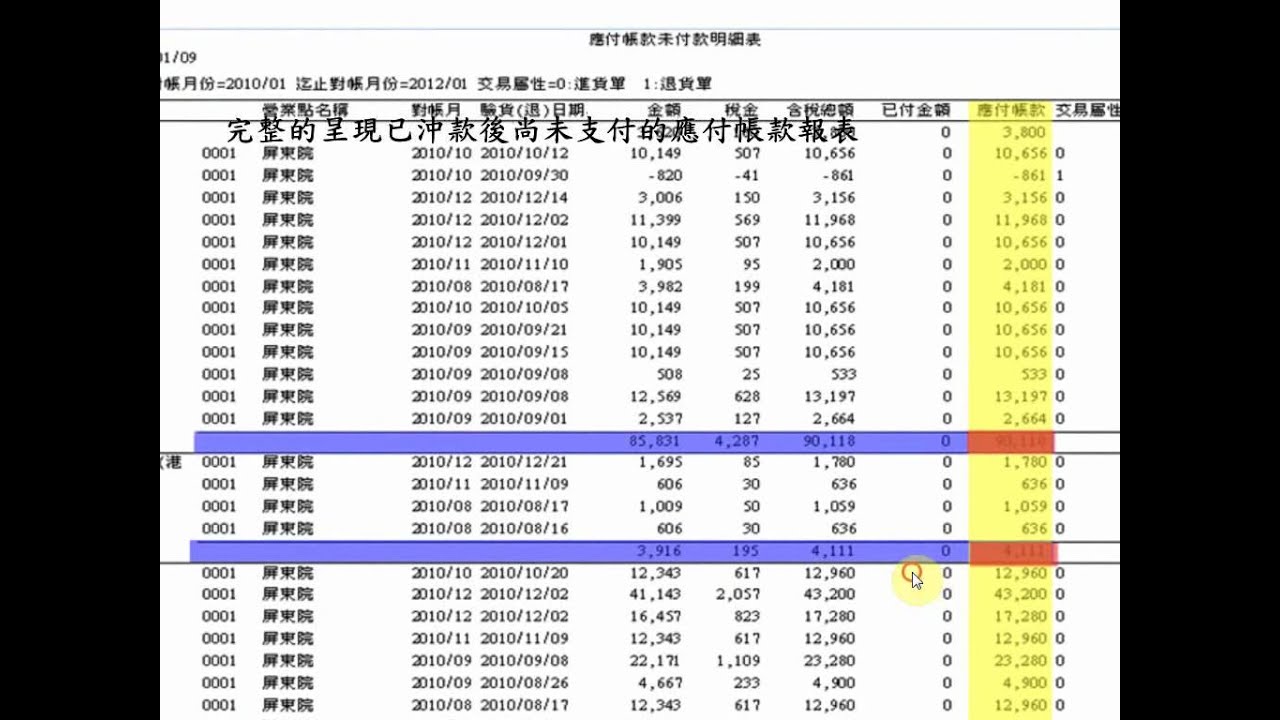Click transaction attribute 1 on the -861 row
The width and height of the screenshot is (1280, 720).
tap(1060, 175)
